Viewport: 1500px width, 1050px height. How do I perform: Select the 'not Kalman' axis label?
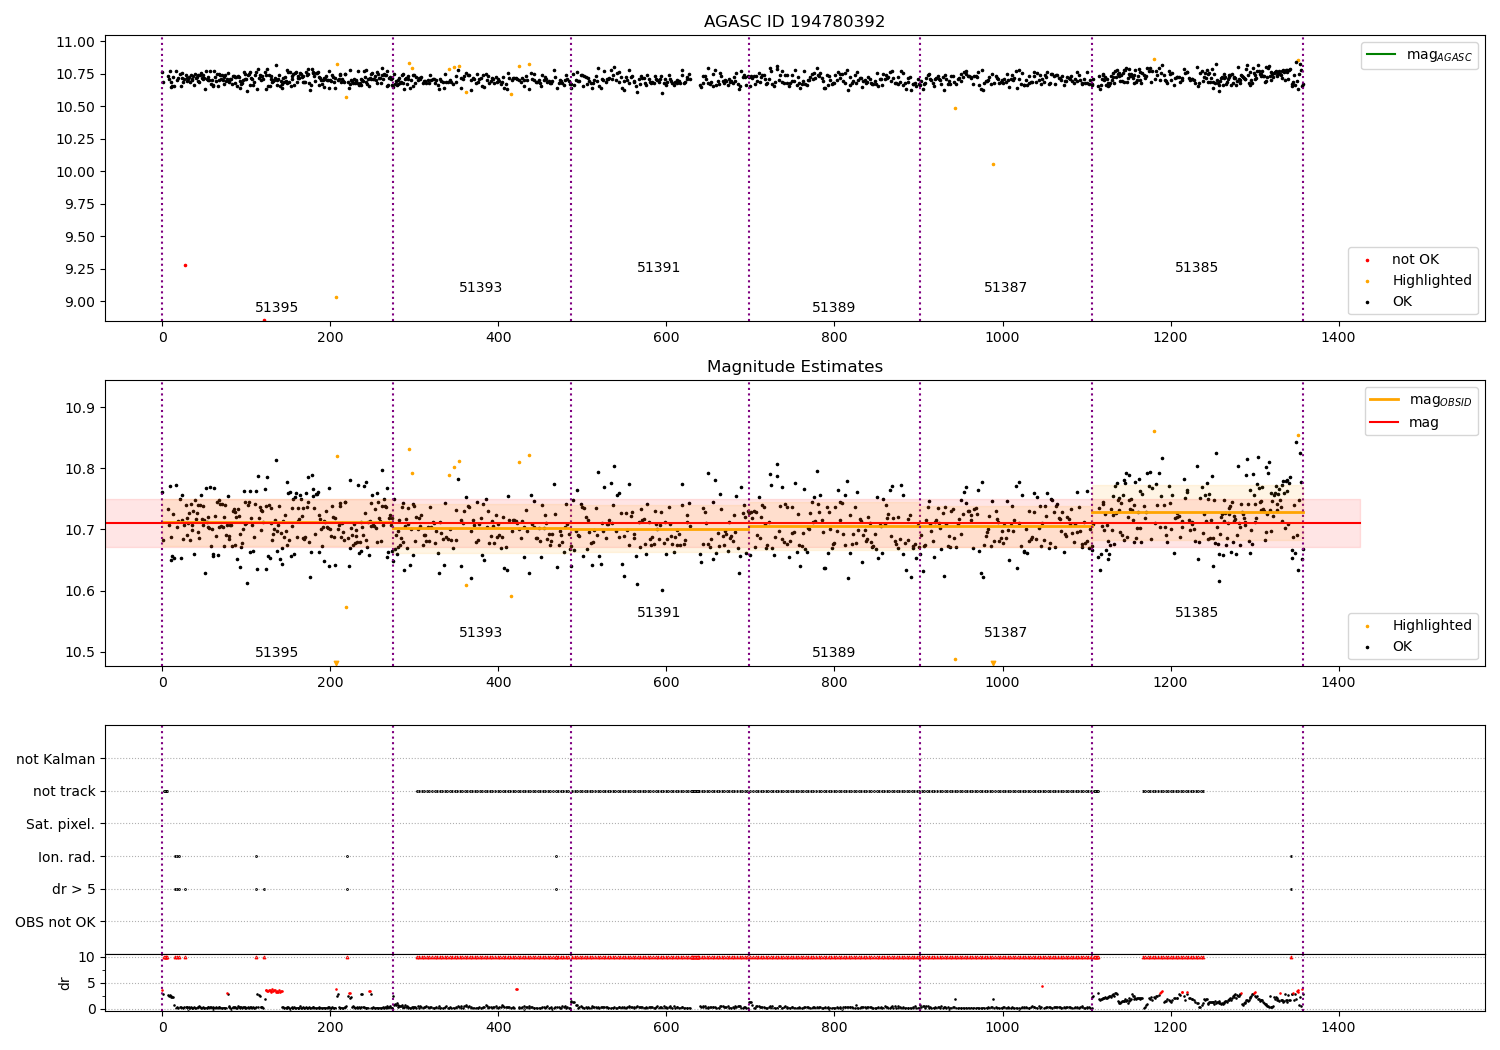56,759
